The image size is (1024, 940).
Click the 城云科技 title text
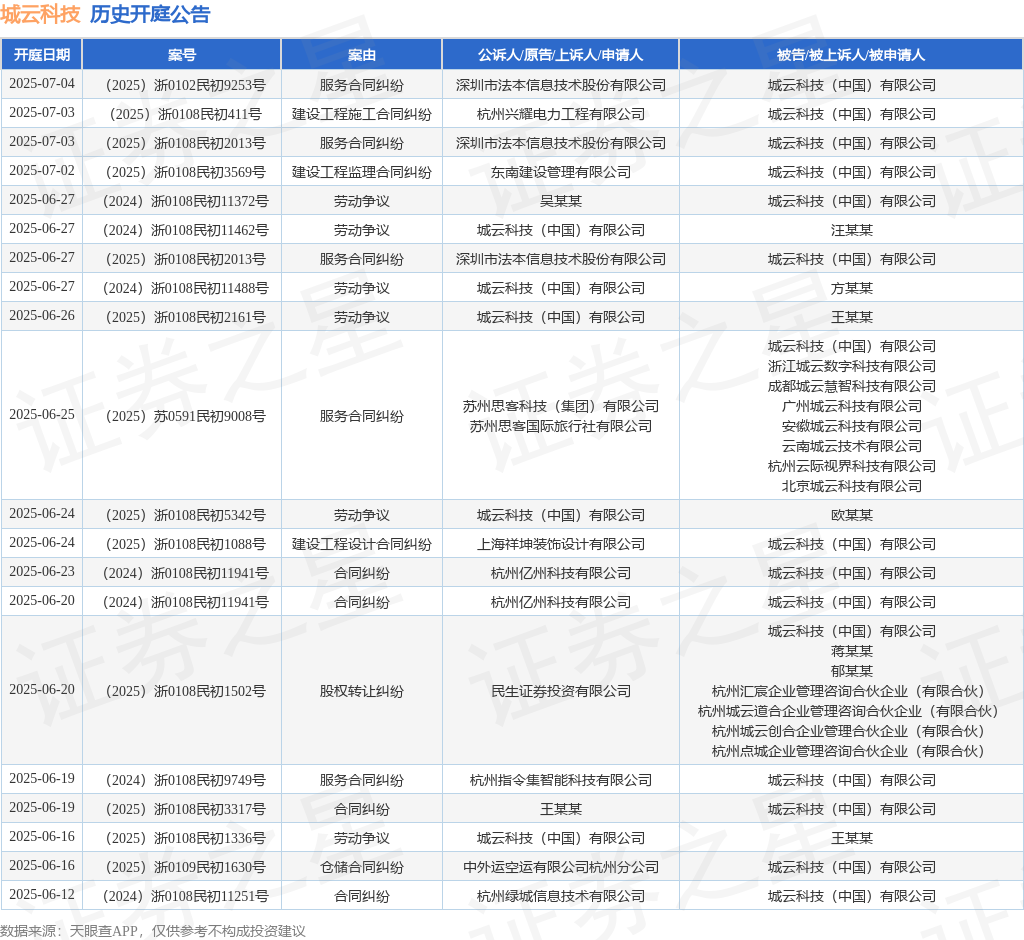(40, 14)
